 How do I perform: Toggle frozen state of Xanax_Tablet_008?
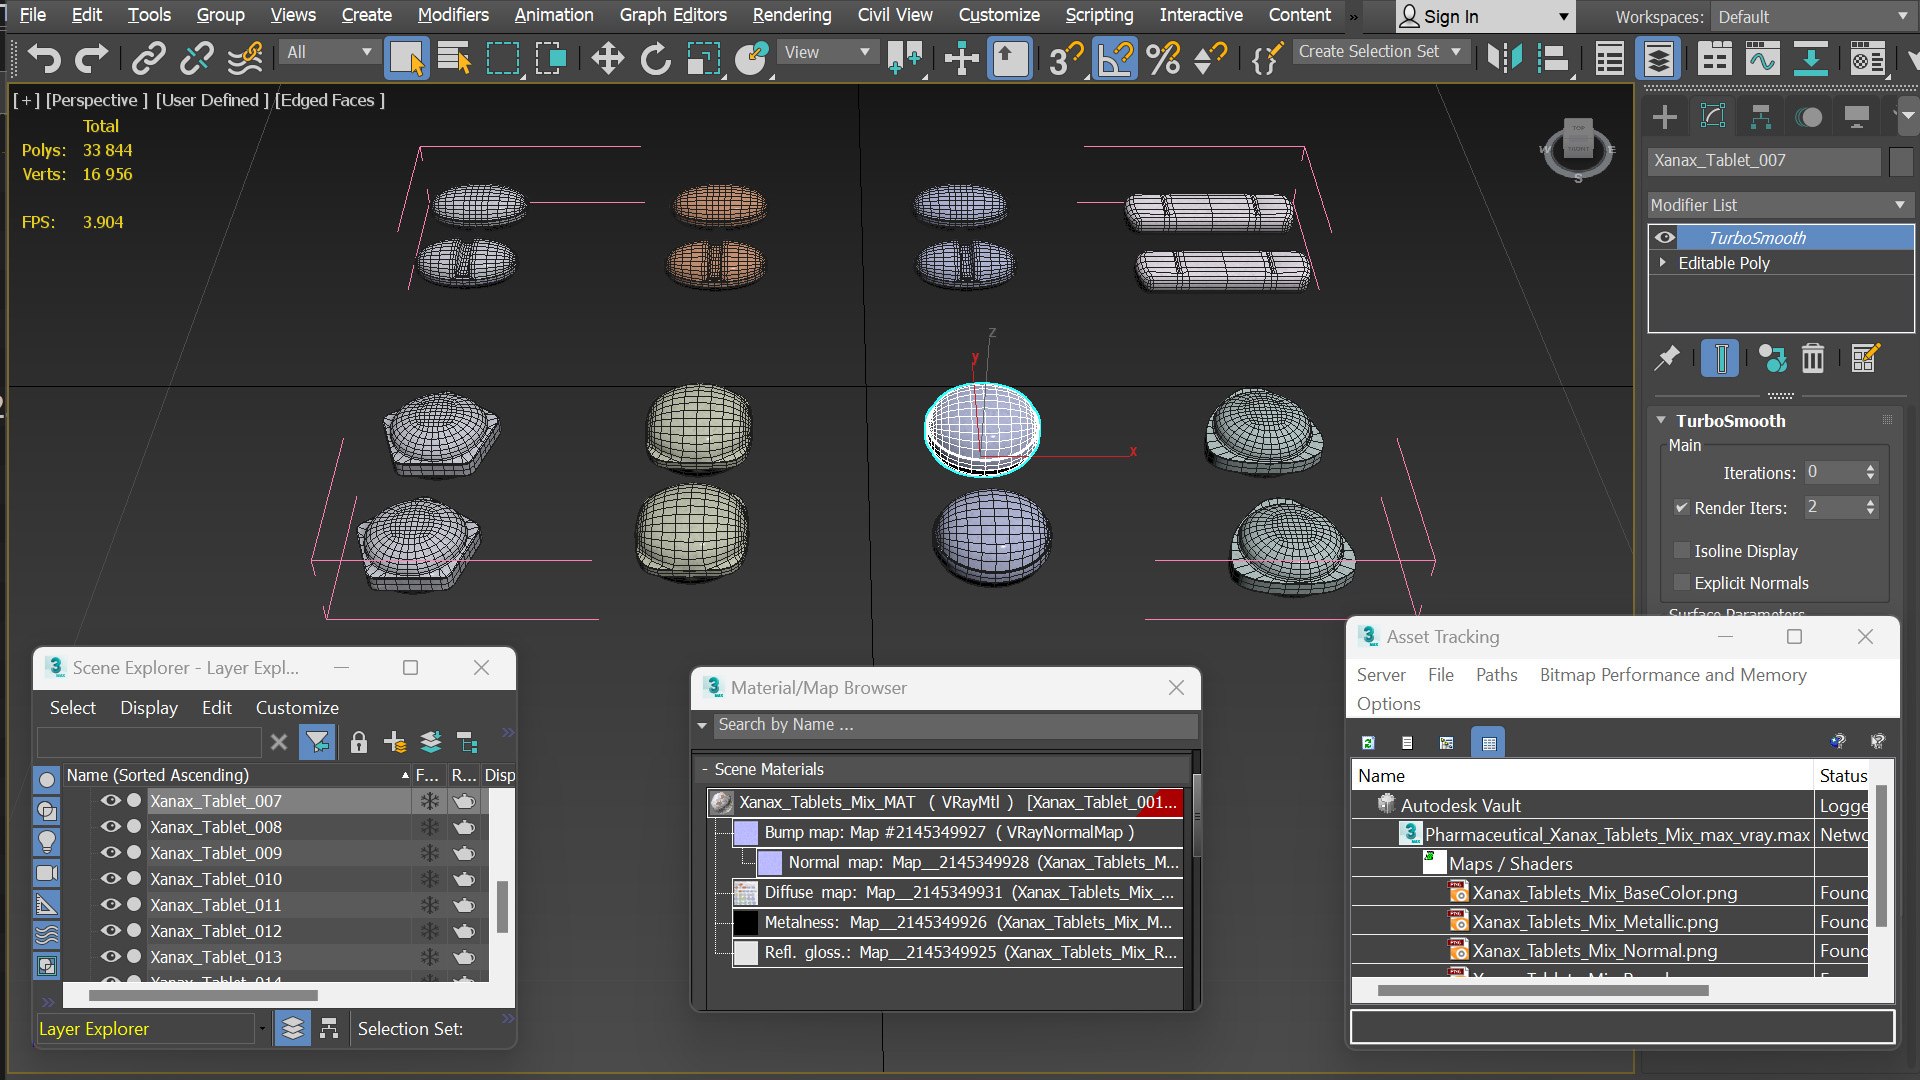[429, 827]
